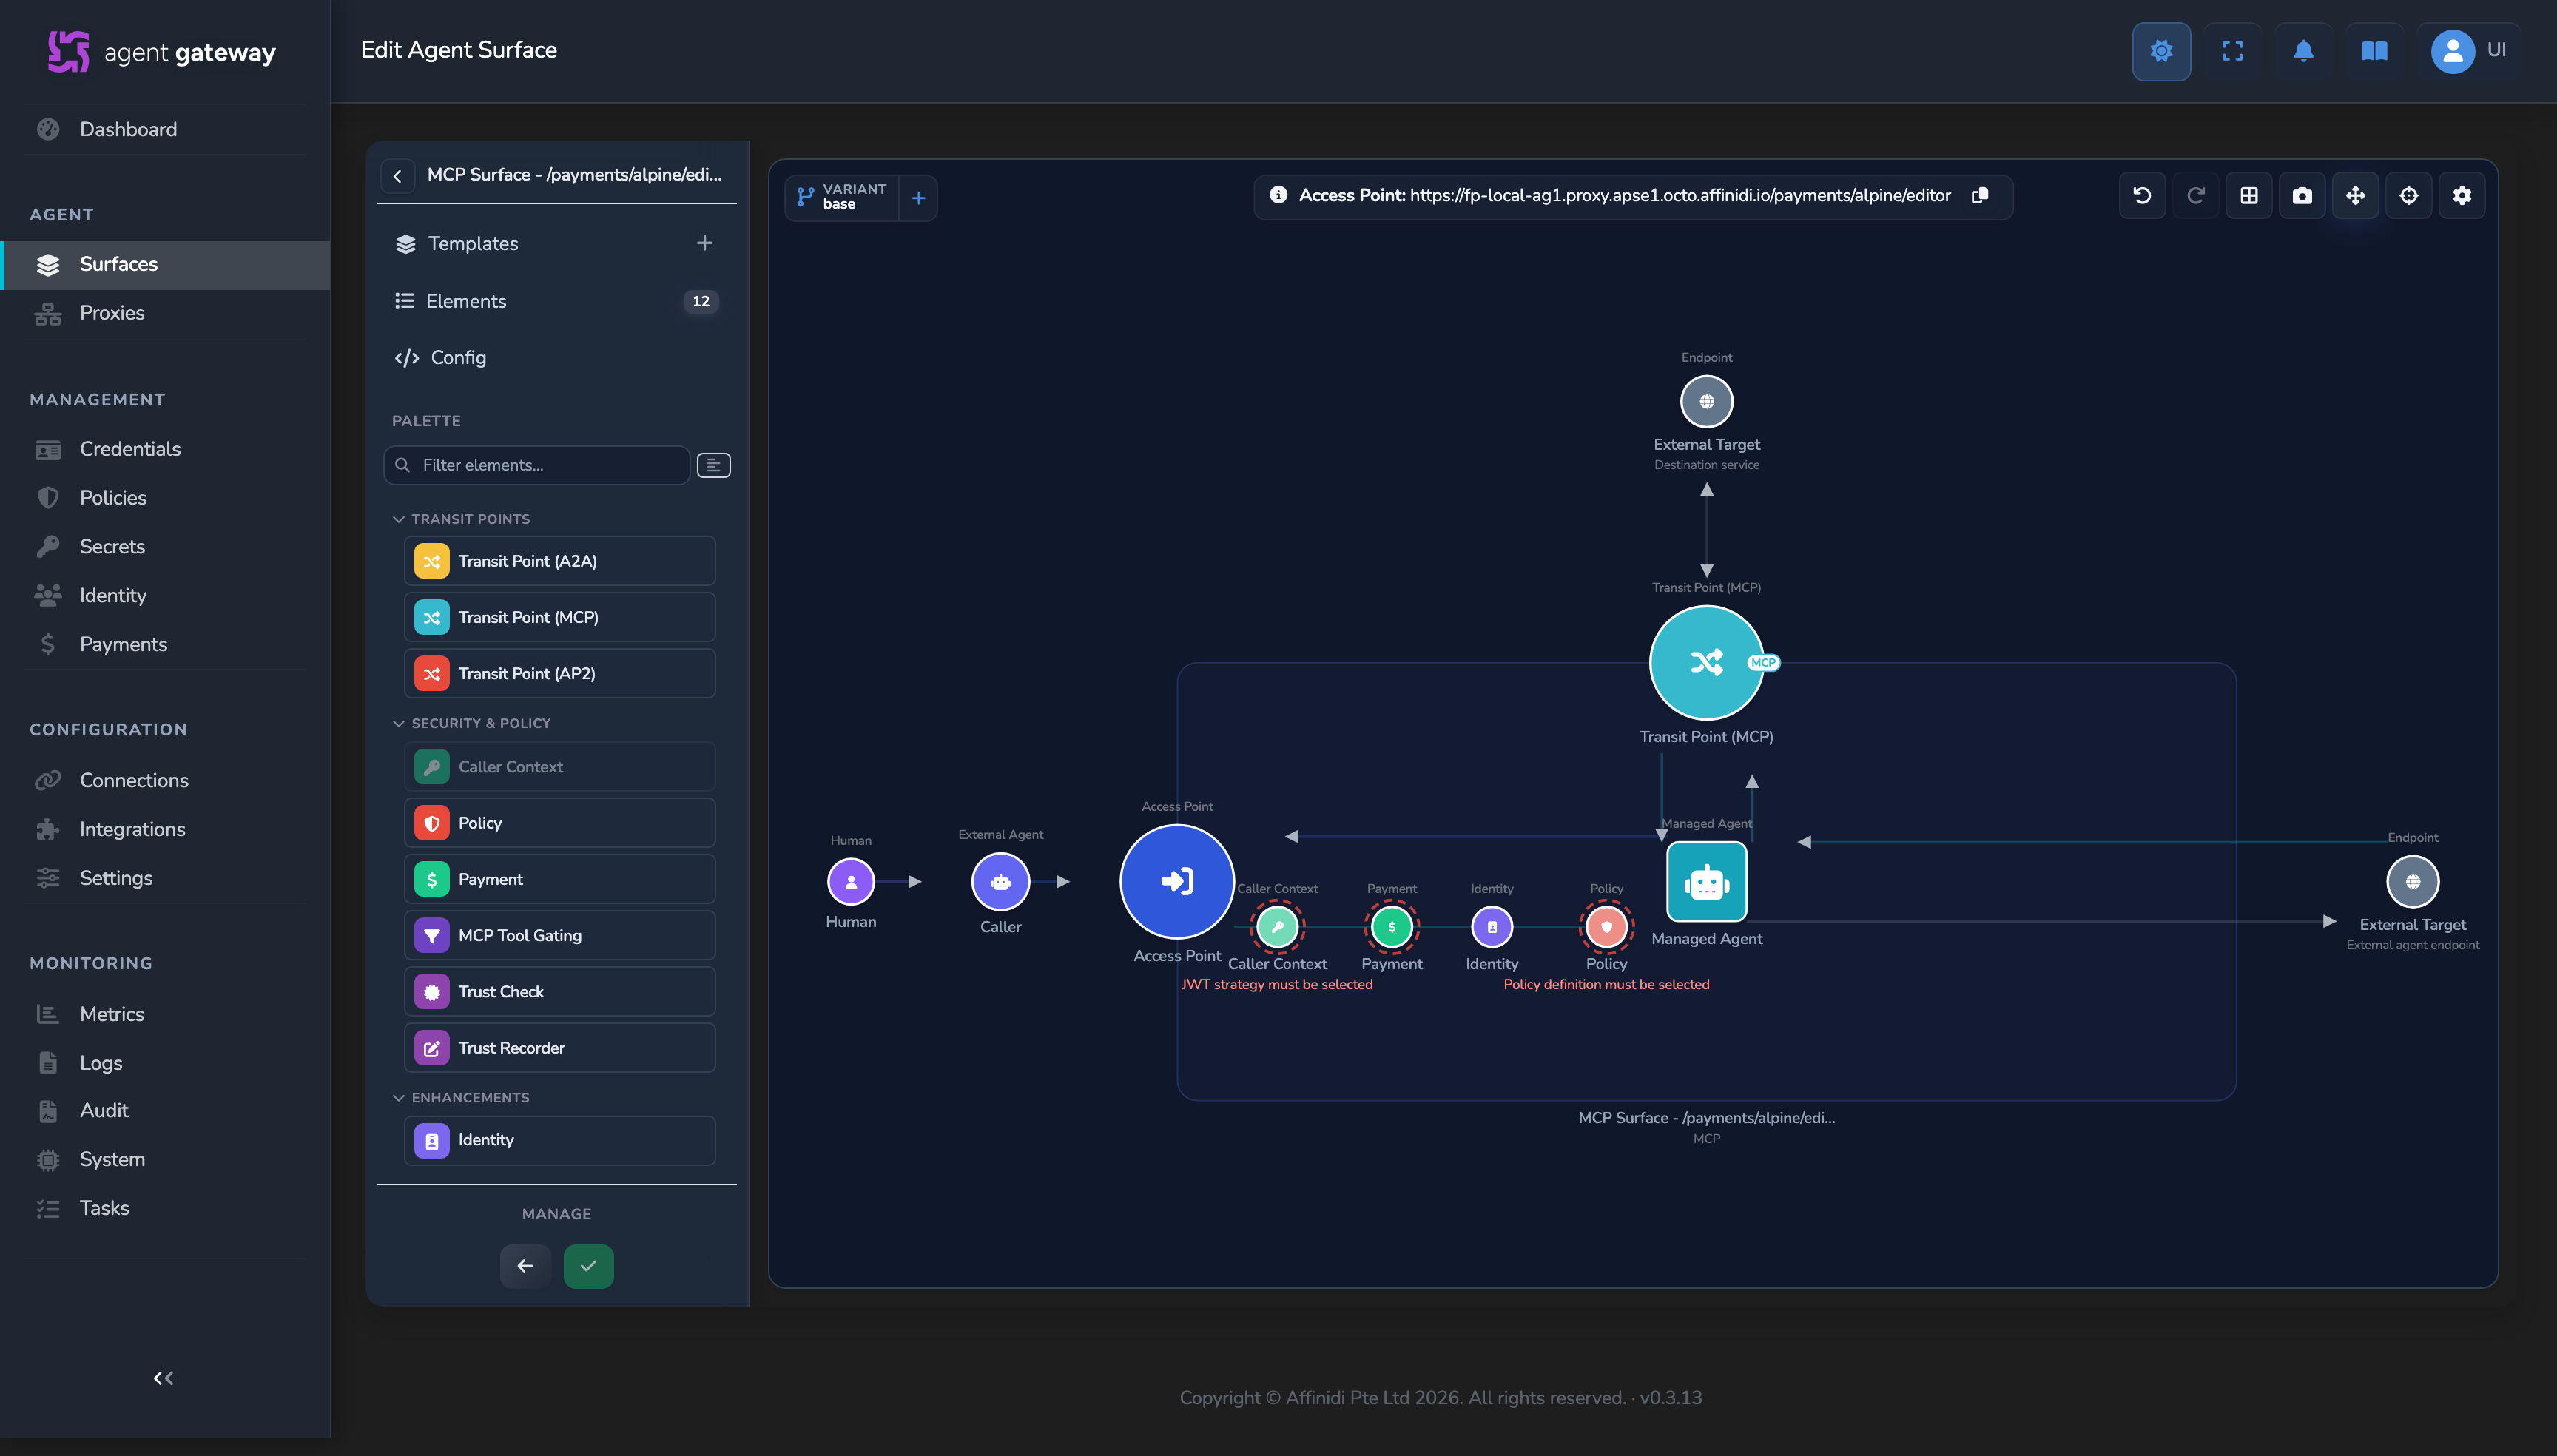Open Tasks in the sidebar
Viewport: 2557px width, 1456px height.
coord(165,1208)
